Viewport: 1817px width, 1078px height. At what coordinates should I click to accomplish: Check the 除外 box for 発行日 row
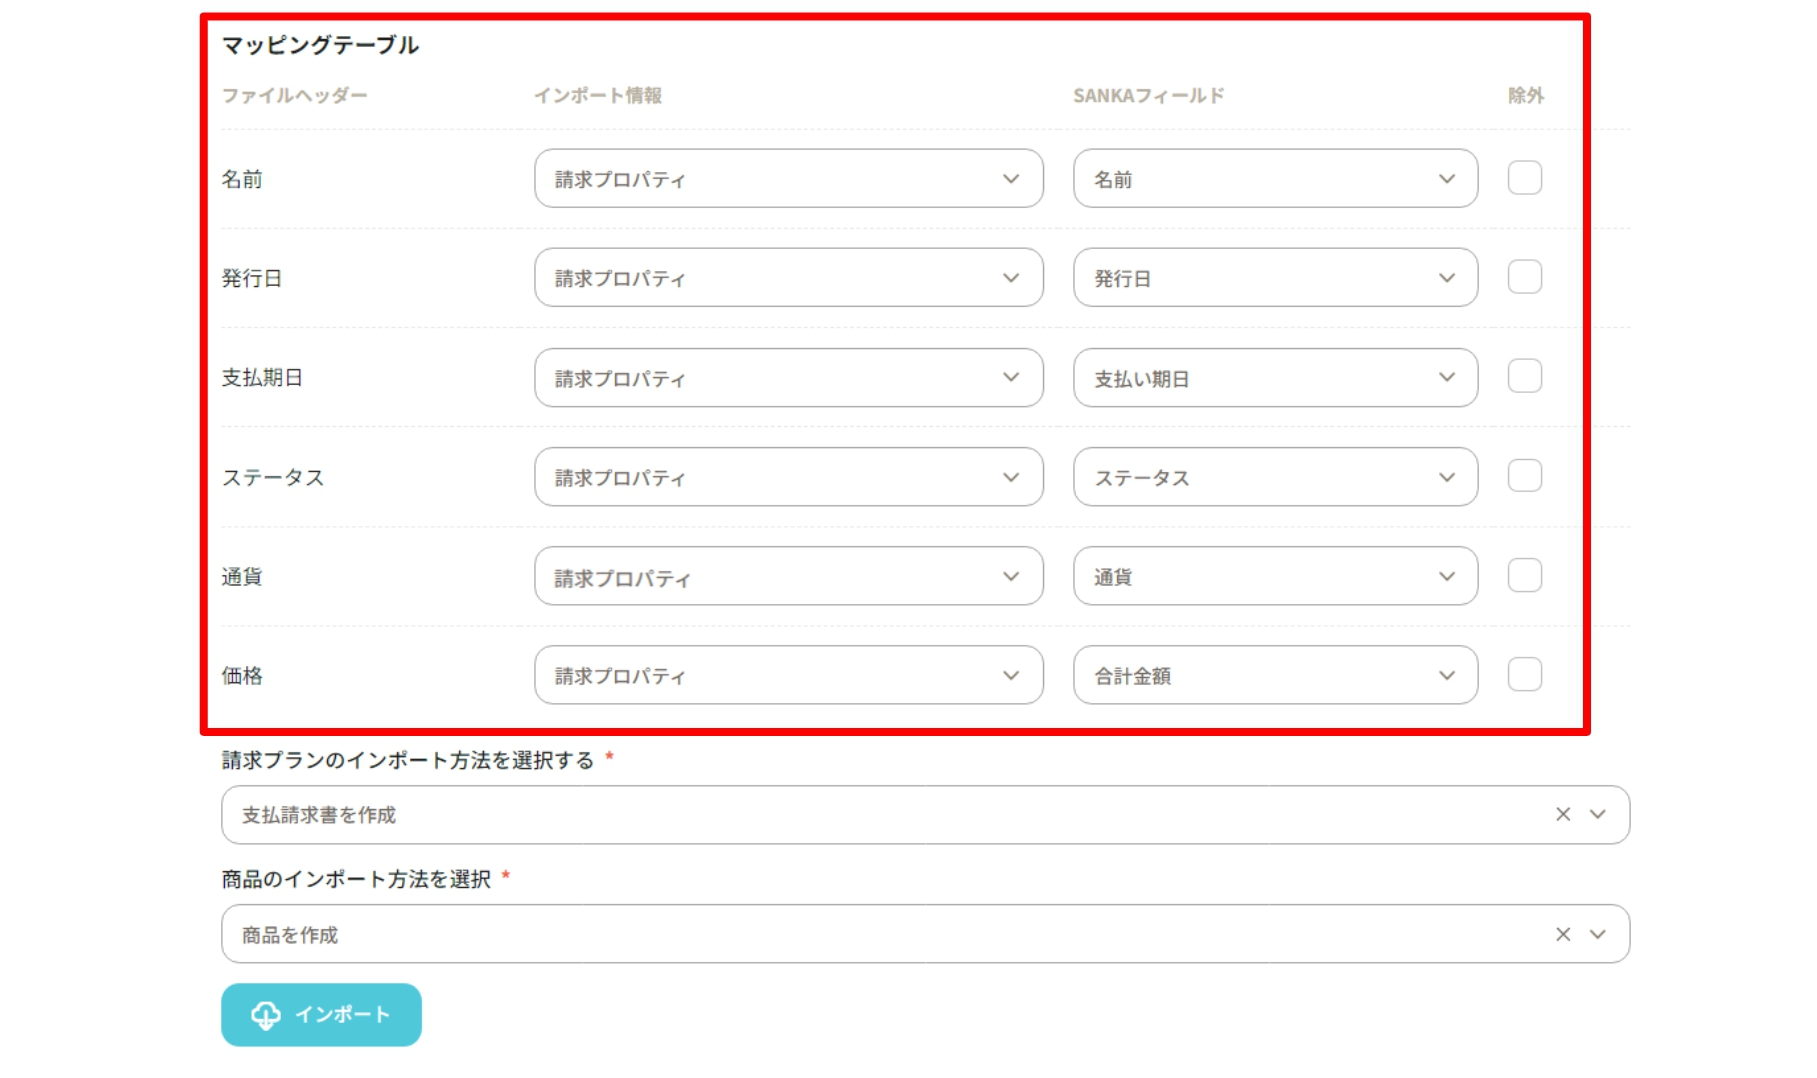(x=1524, y=277)
